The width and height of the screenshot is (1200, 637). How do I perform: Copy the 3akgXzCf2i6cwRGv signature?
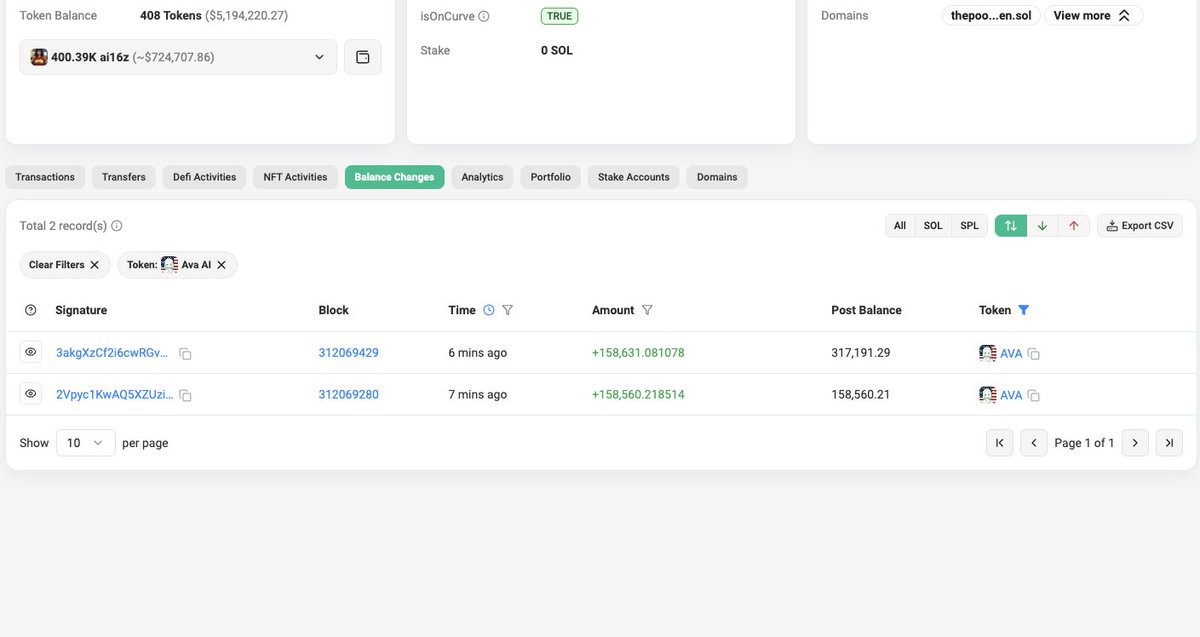(x=185, y=354)
